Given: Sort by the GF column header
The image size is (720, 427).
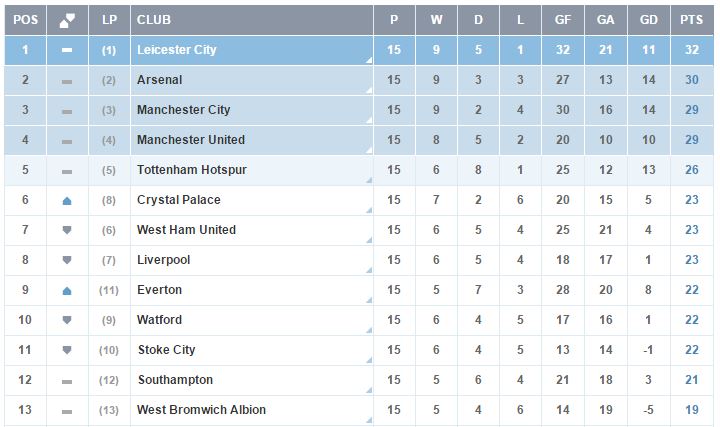Looking at the screenshot, I should click(562, 20).
